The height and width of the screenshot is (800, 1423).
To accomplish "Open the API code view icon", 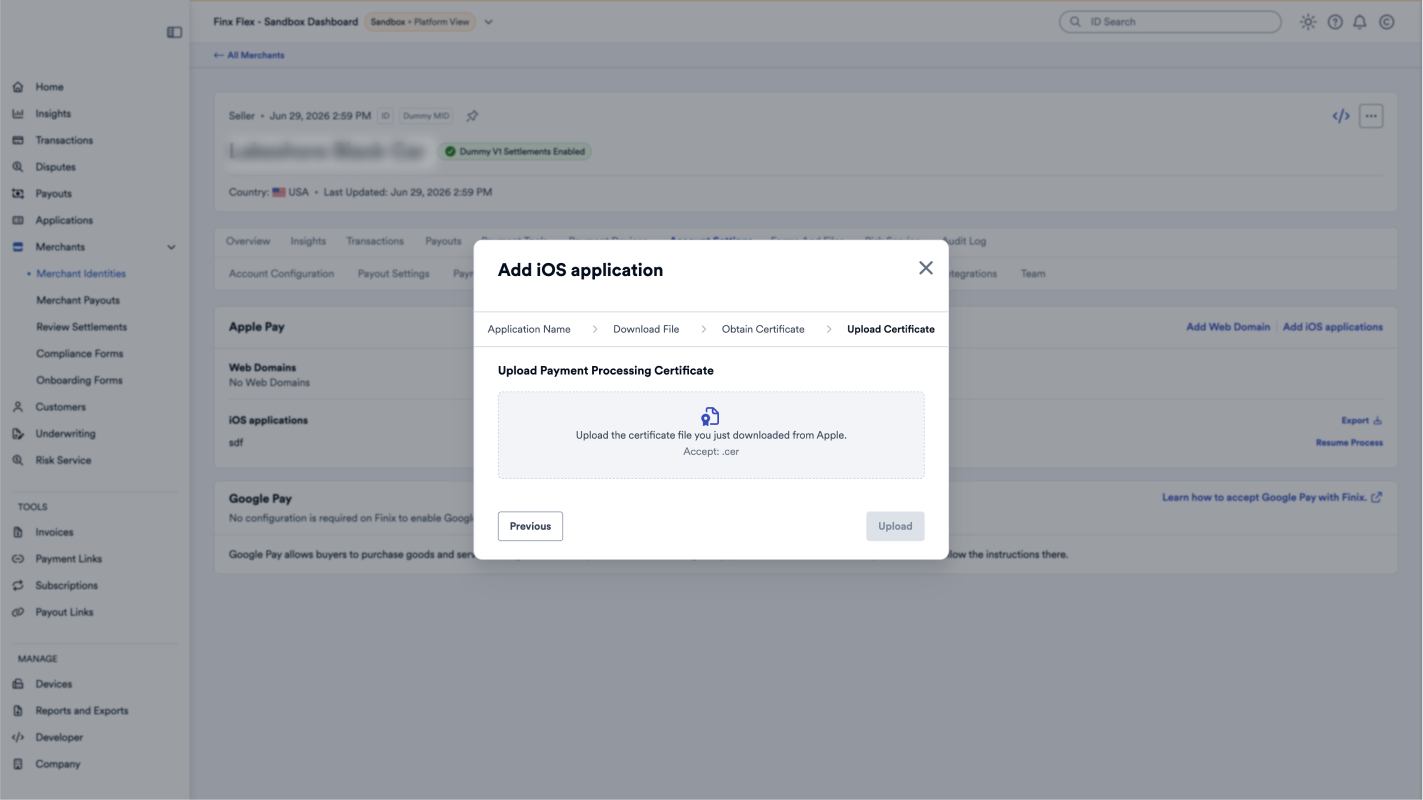I will coord(1341,116).
